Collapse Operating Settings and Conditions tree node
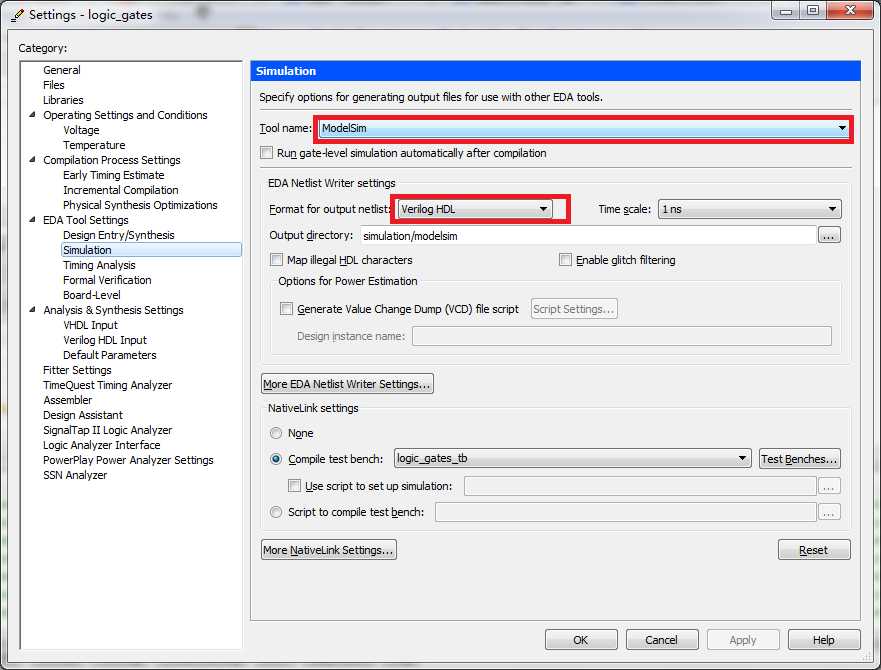The image size is (881, 670). (33, 115)
